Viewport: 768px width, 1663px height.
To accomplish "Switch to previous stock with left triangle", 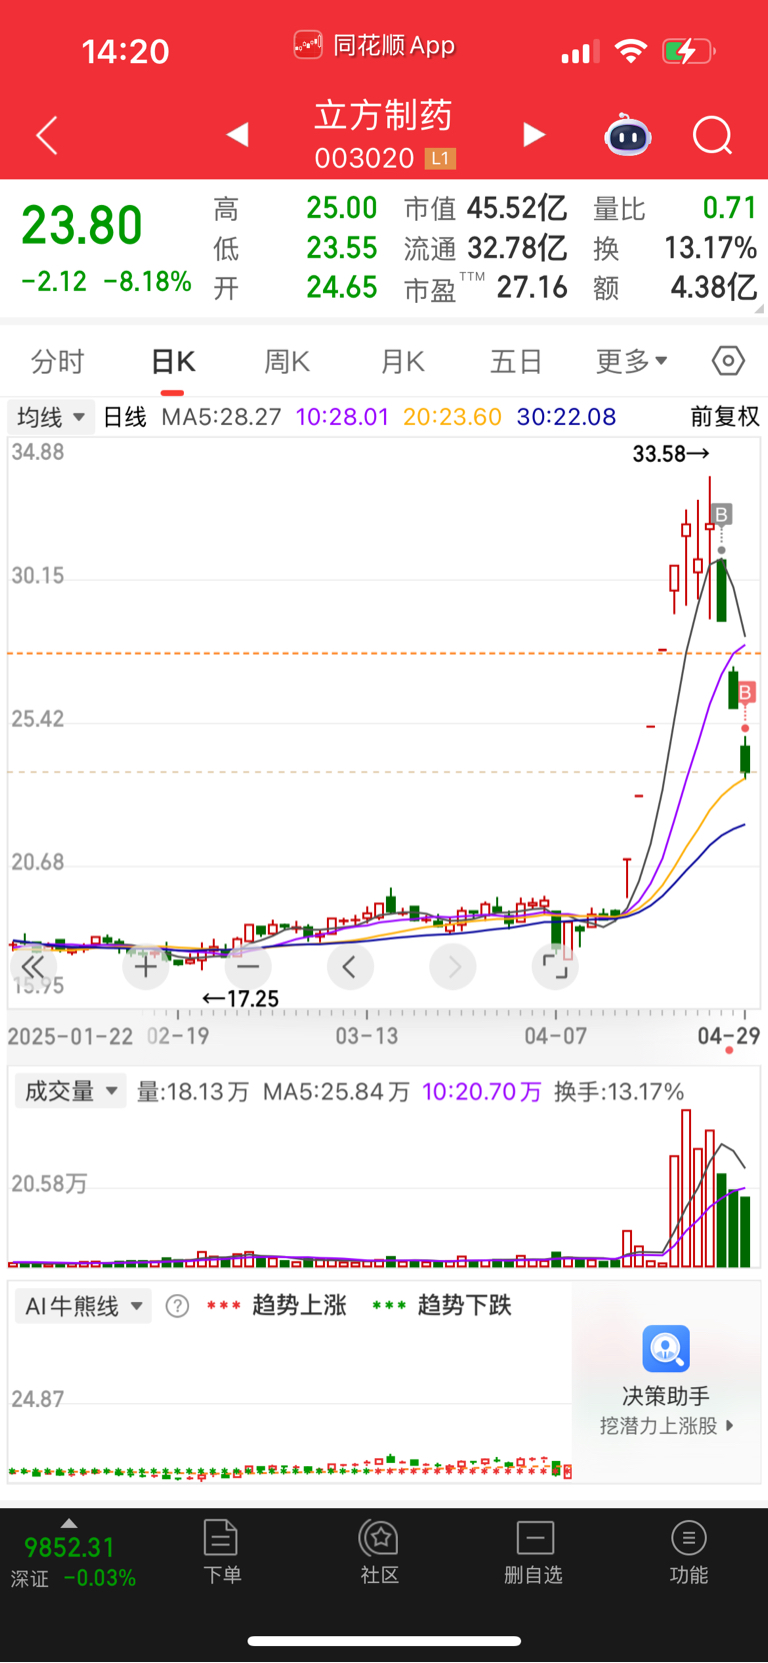I will tap(237, 134).
